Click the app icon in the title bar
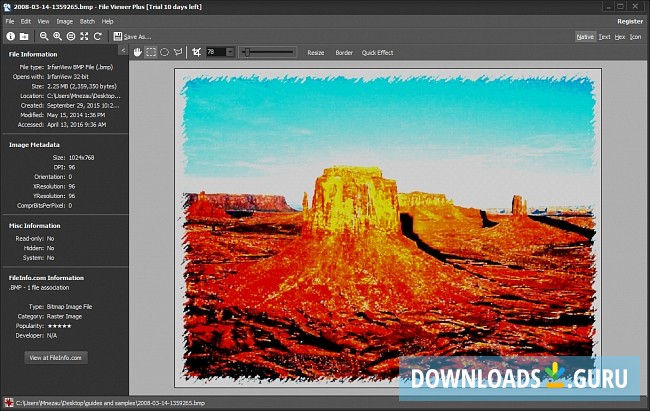This screenshot has height=411, width=650. pos(7,7)
